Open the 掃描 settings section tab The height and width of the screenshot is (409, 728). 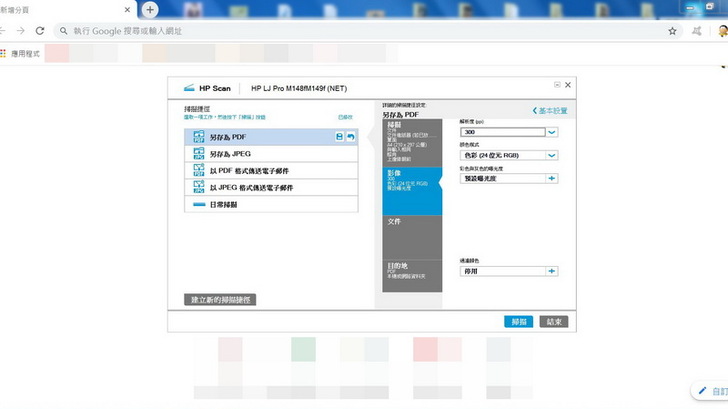click(412, 143)
